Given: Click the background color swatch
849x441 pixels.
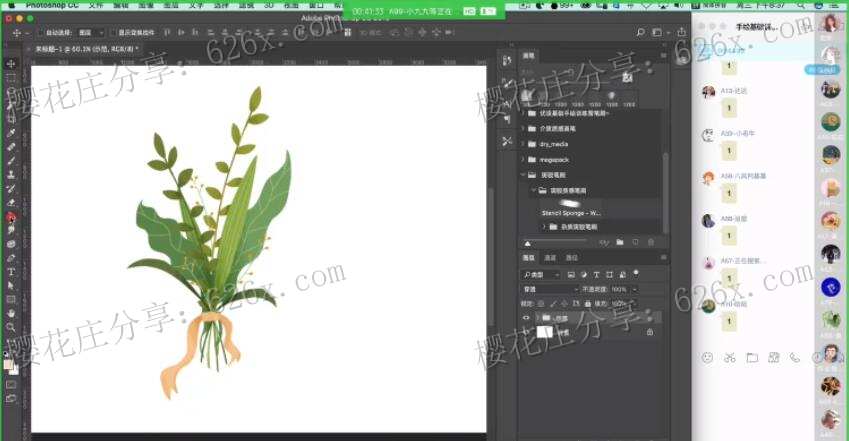Looking at the screenshot, I should [x=14, y=371].
